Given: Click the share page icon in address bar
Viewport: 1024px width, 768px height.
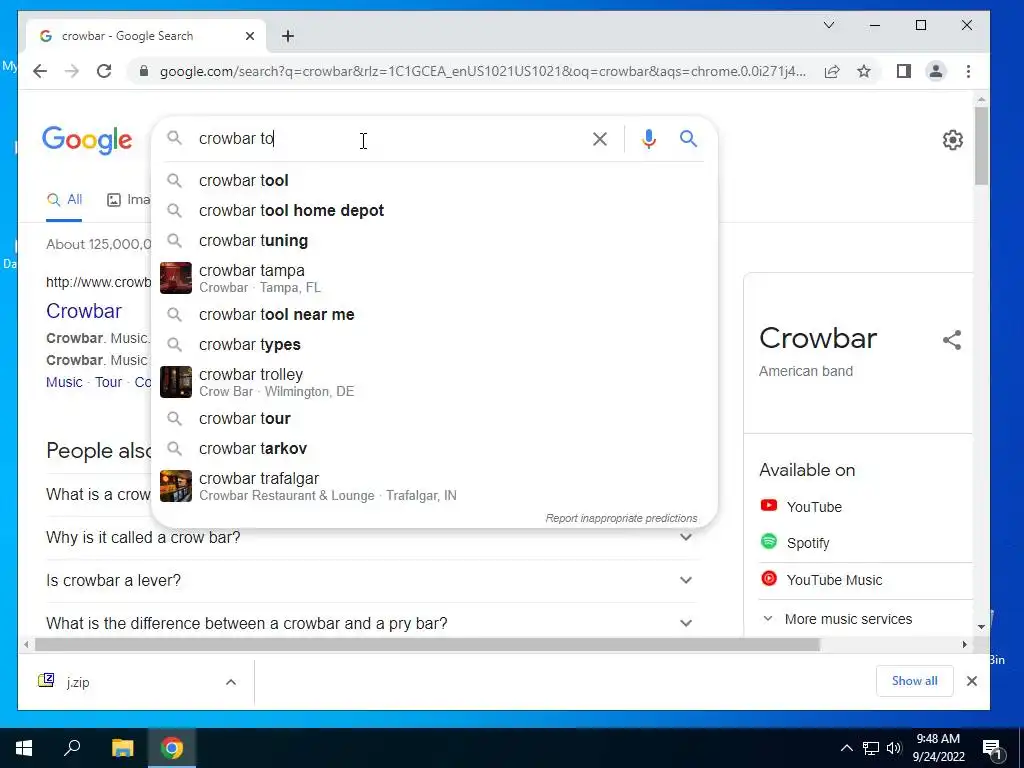Looking at the screenshot, I should pyautogui.click(x=832, y=71).
